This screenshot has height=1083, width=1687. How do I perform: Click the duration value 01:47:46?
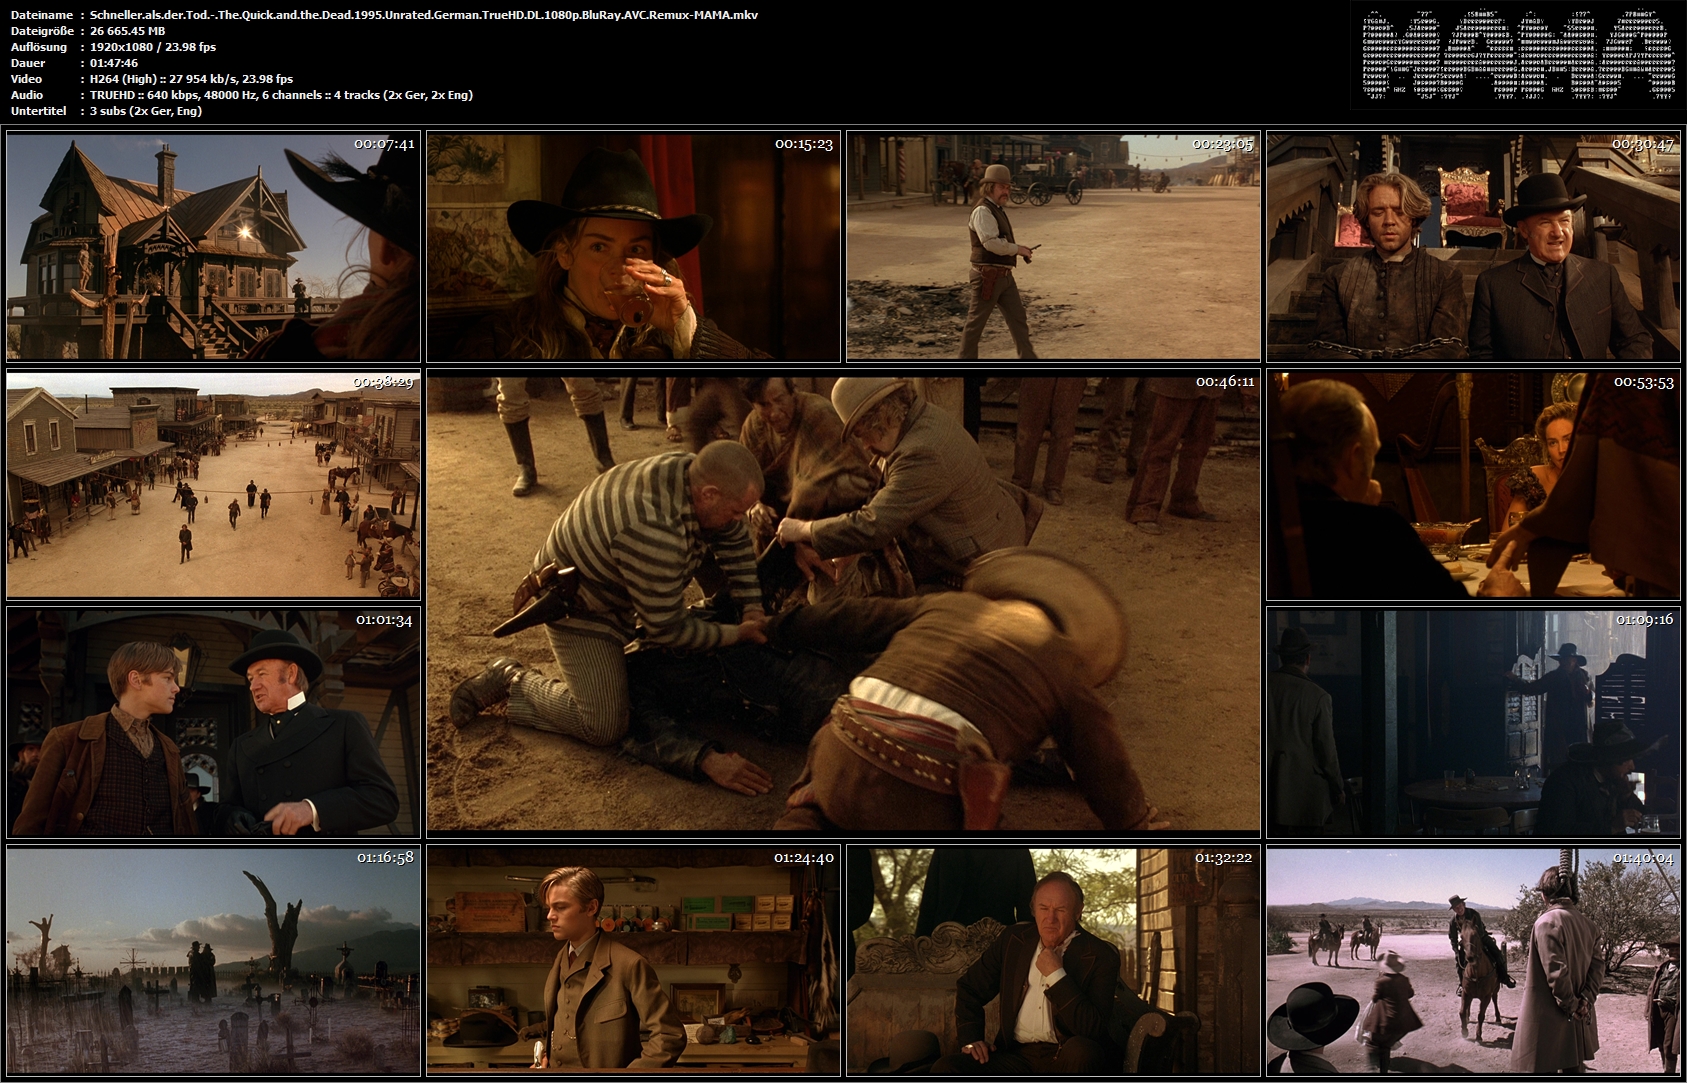[x=114, y=63]
